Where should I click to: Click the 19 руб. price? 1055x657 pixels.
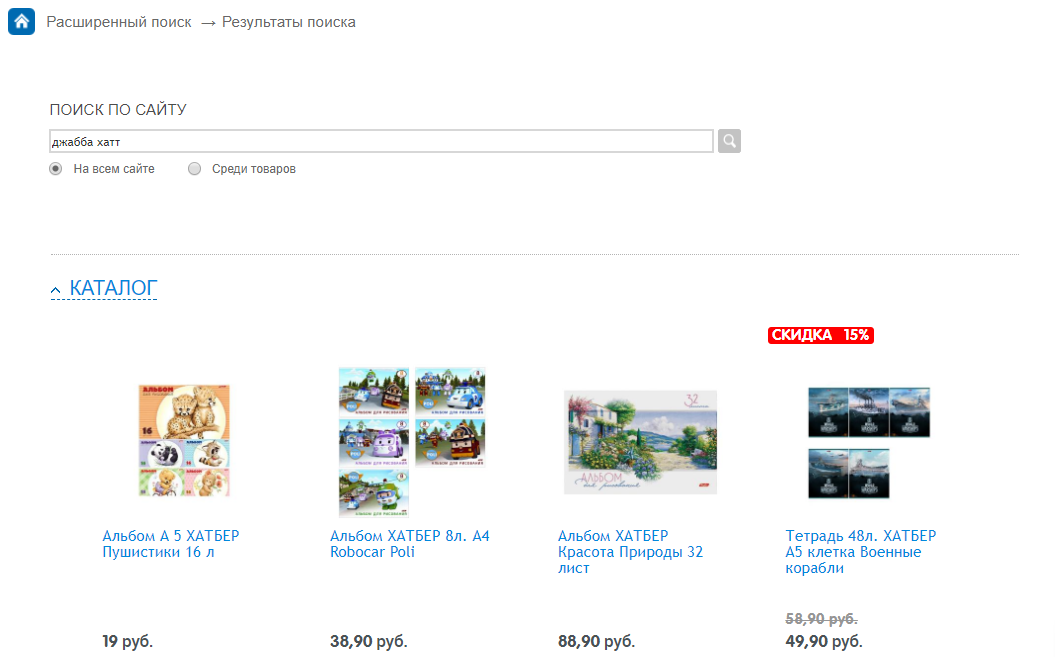(x=128, y=642)
